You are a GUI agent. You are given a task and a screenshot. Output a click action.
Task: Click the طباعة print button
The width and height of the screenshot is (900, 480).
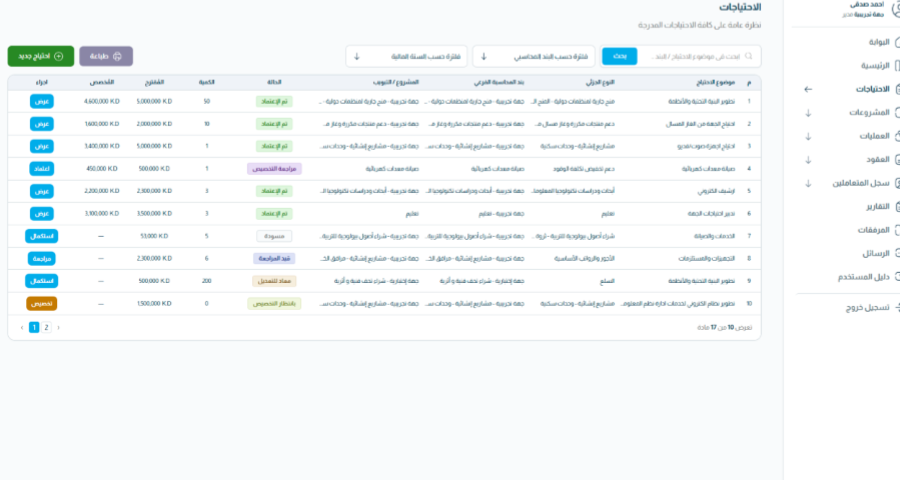pos(106,56)
